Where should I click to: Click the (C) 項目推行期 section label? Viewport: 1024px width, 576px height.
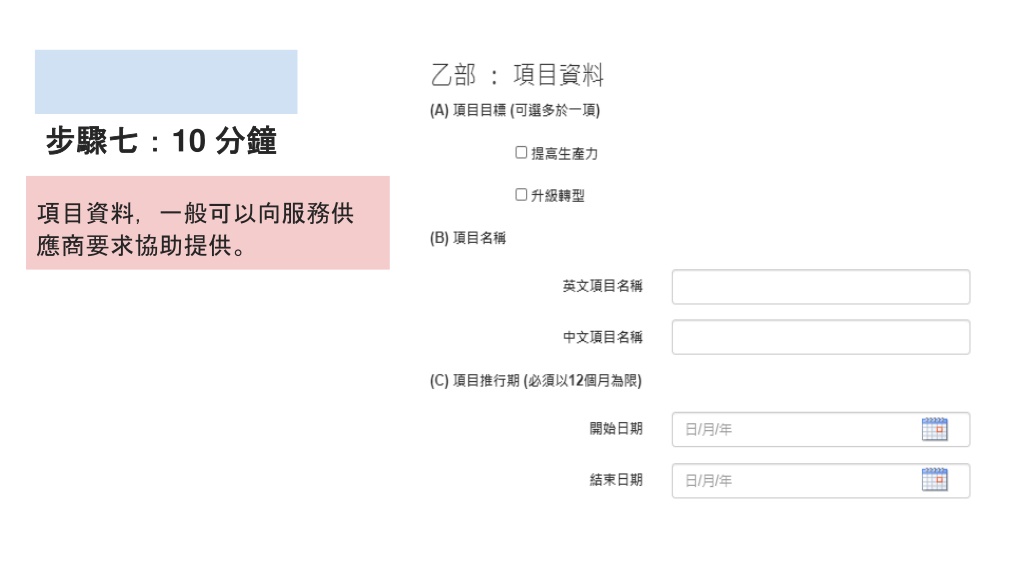click(x=536, y=380)
